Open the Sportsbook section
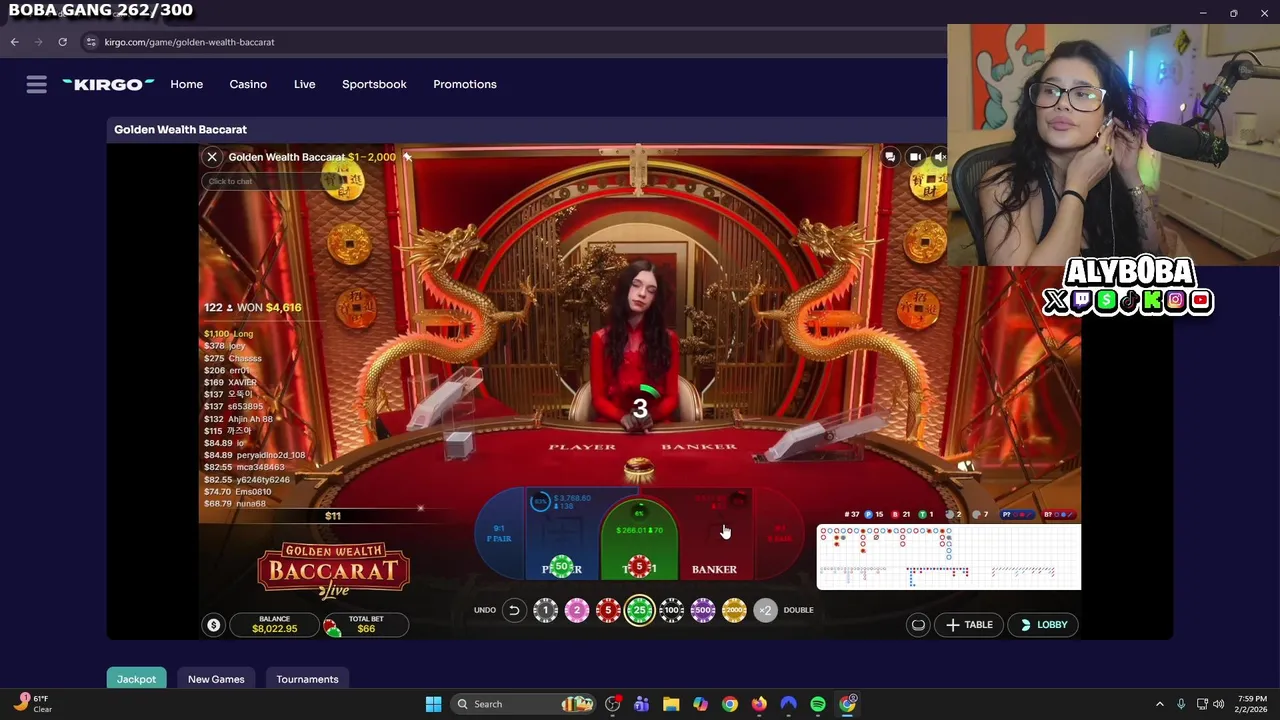This screenshot has width=1280, height=720. point(374,85)
